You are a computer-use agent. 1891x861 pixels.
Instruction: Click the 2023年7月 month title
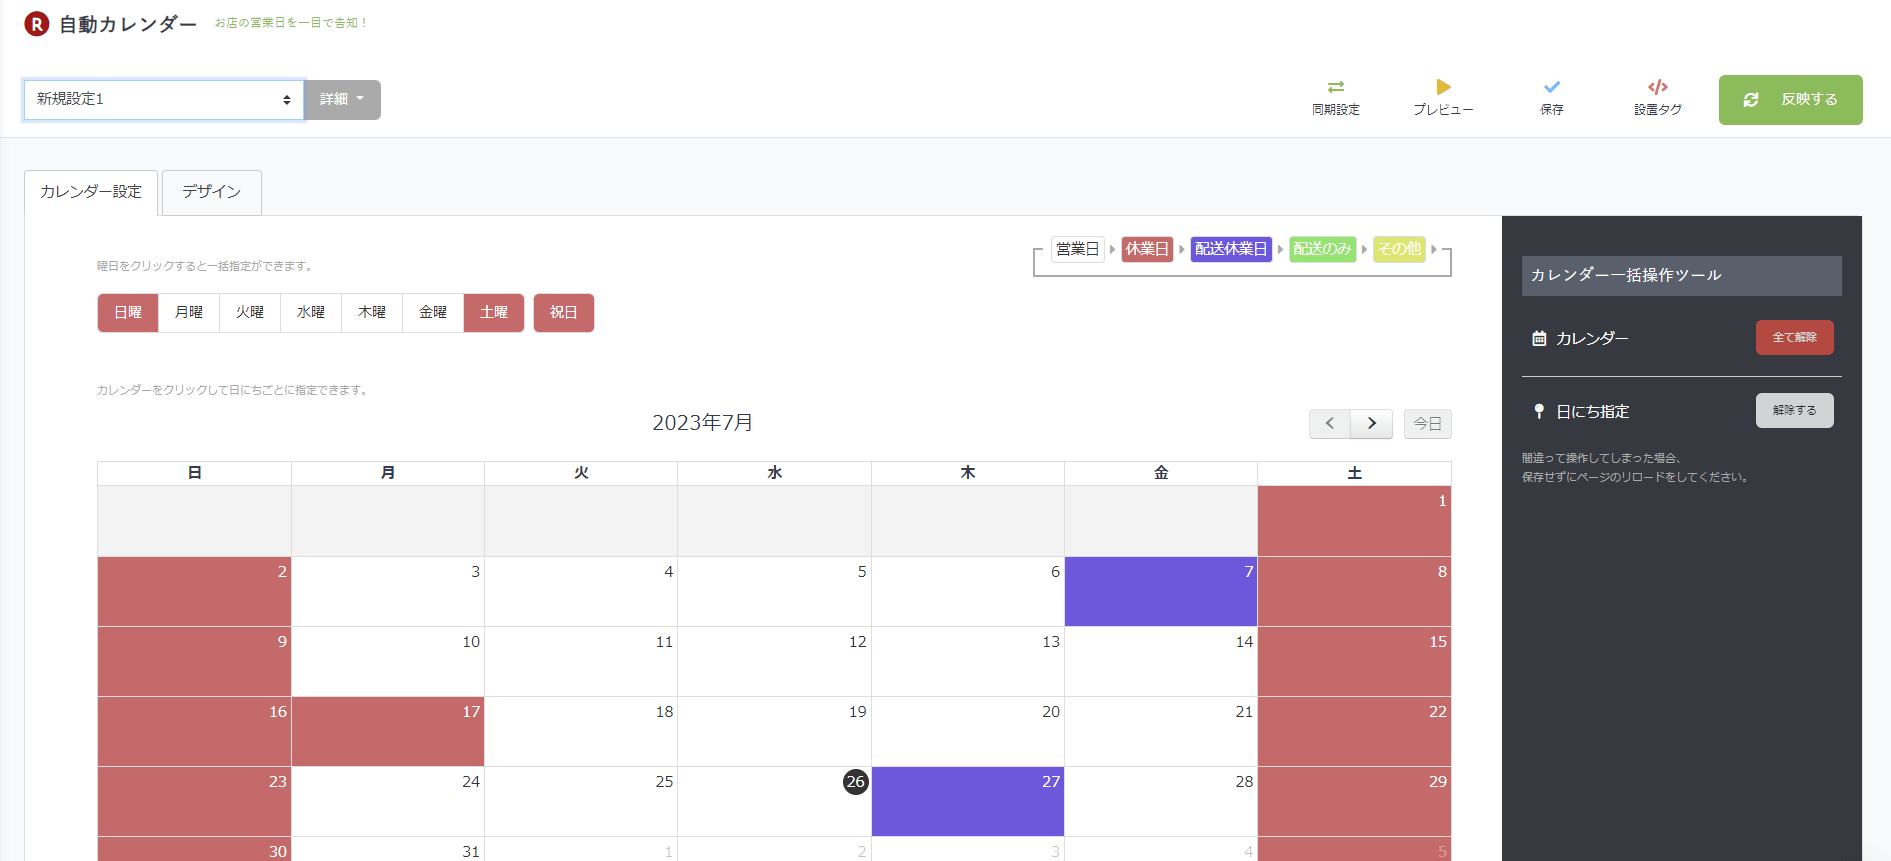(x=703, y=423)
